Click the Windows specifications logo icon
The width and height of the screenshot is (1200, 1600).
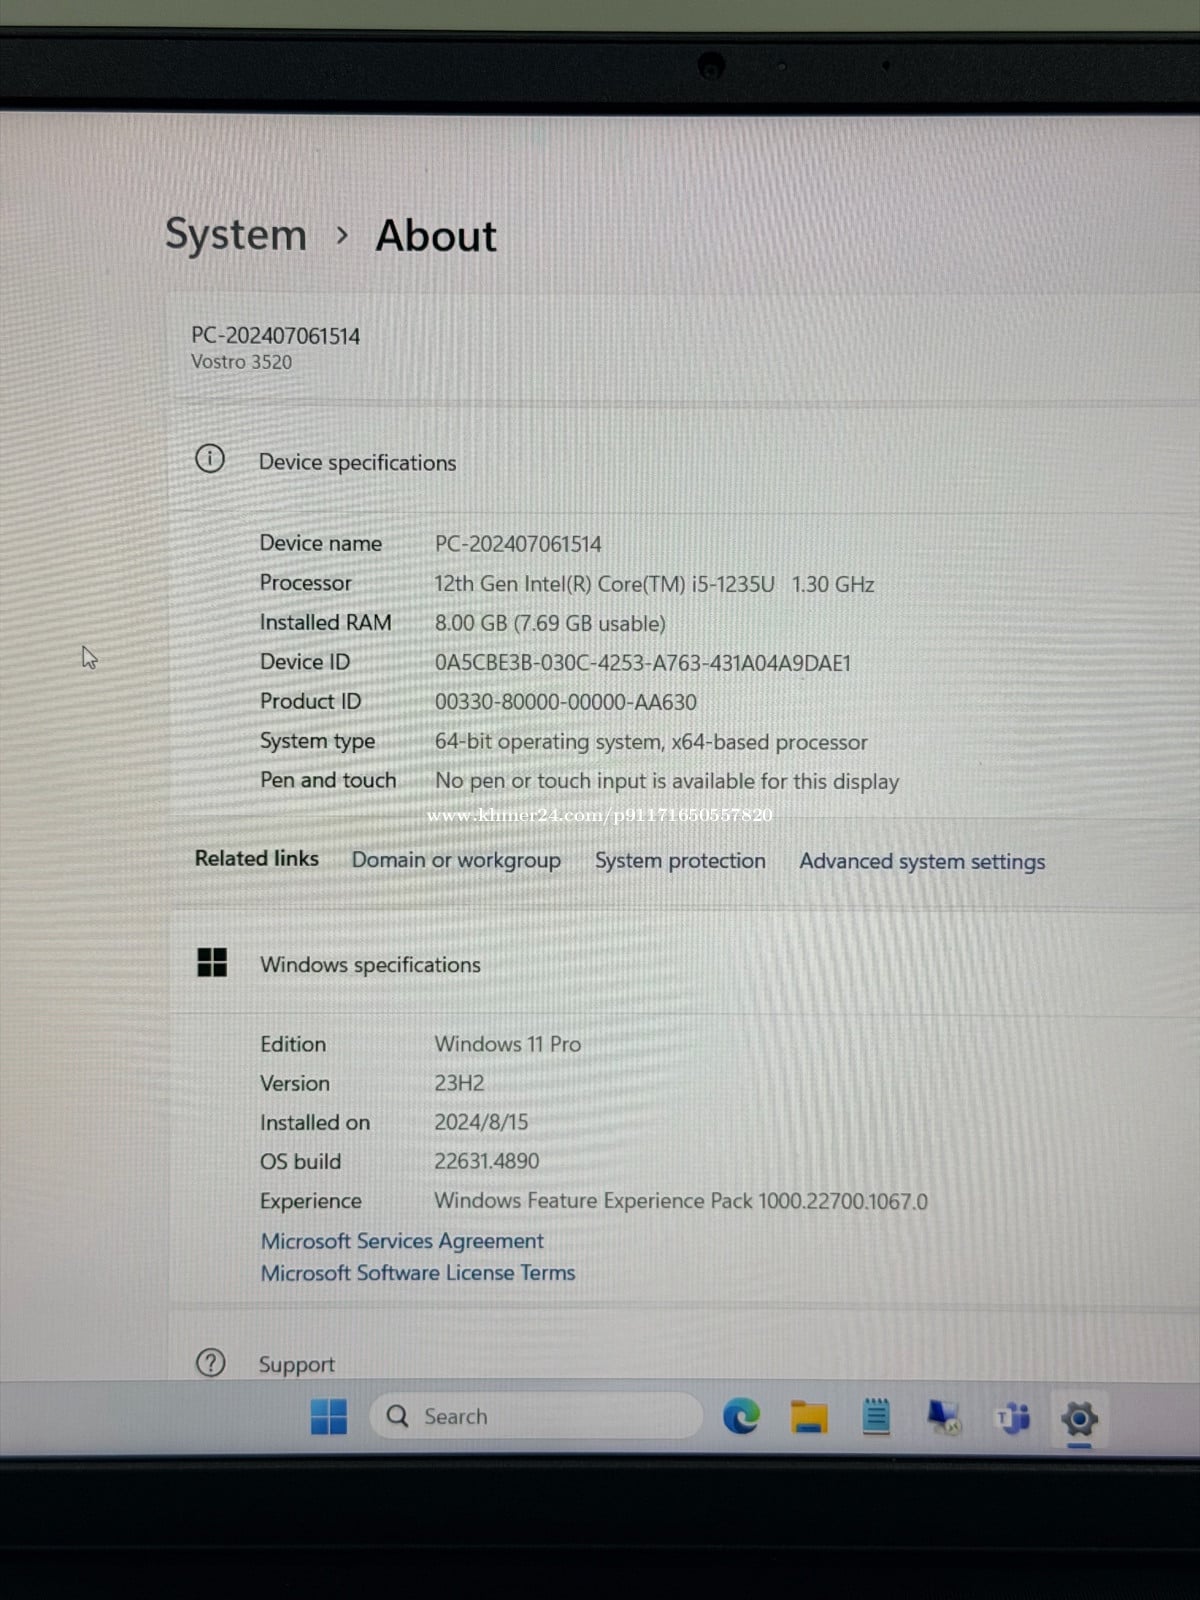(x=212, y=962)
